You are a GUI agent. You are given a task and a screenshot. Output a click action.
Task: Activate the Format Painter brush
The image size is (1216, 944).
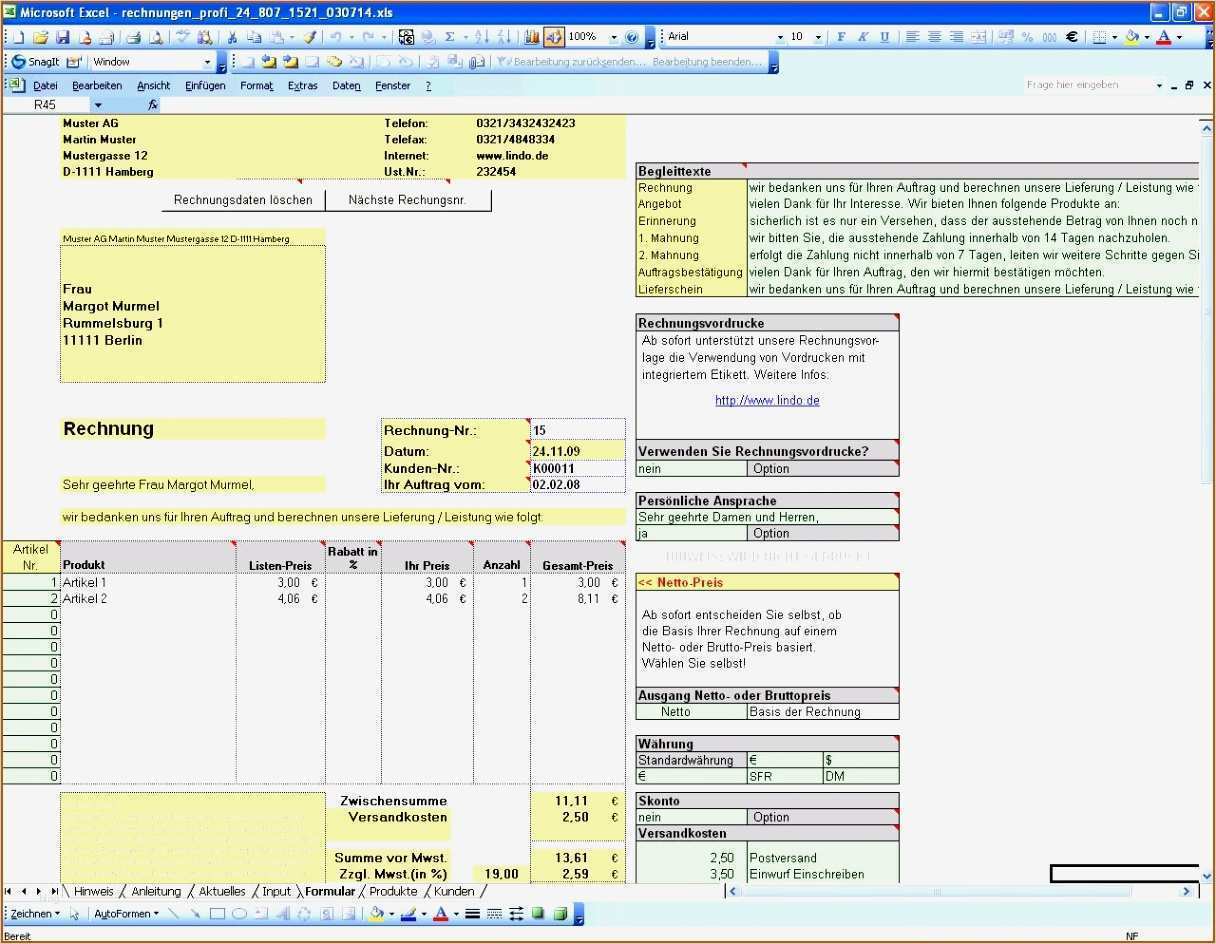tap(309, 37)
